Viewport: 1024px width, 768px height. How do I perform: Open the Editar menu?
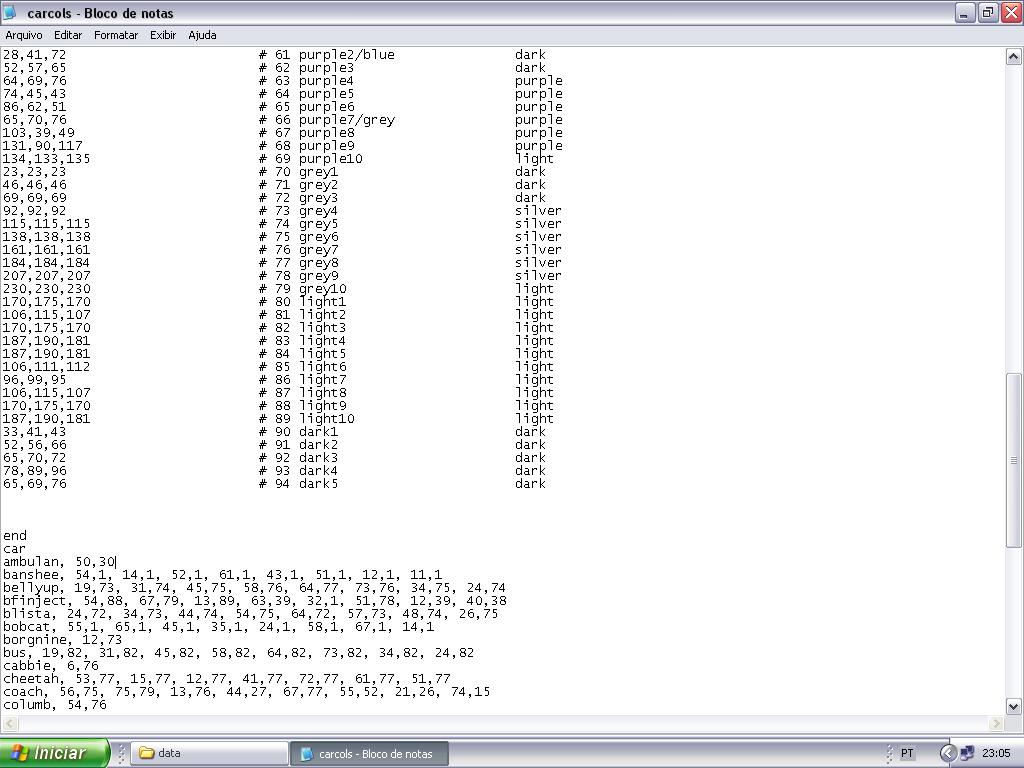(x=68, y=35)
